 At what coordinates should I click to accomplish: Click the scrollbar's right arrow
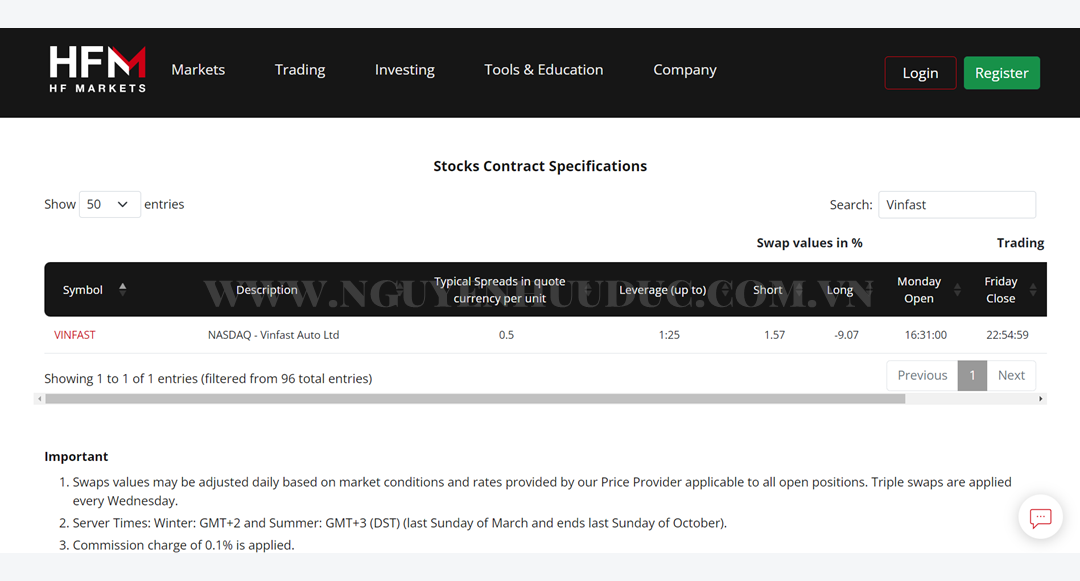coord(1041,399)
